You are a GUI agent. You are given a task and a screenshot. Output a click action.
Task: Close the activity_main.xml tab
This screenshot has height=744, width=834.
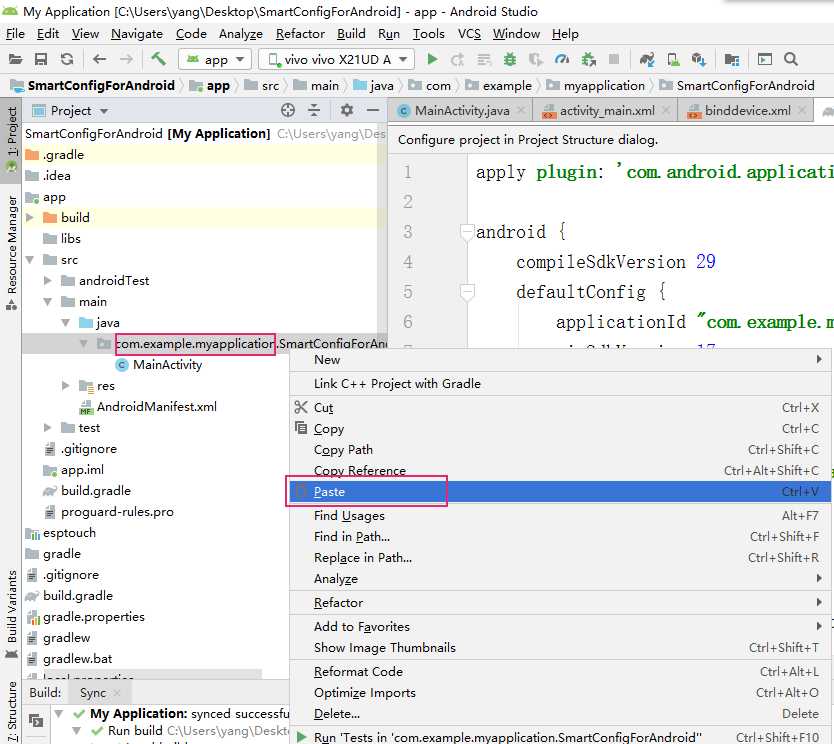666,110
